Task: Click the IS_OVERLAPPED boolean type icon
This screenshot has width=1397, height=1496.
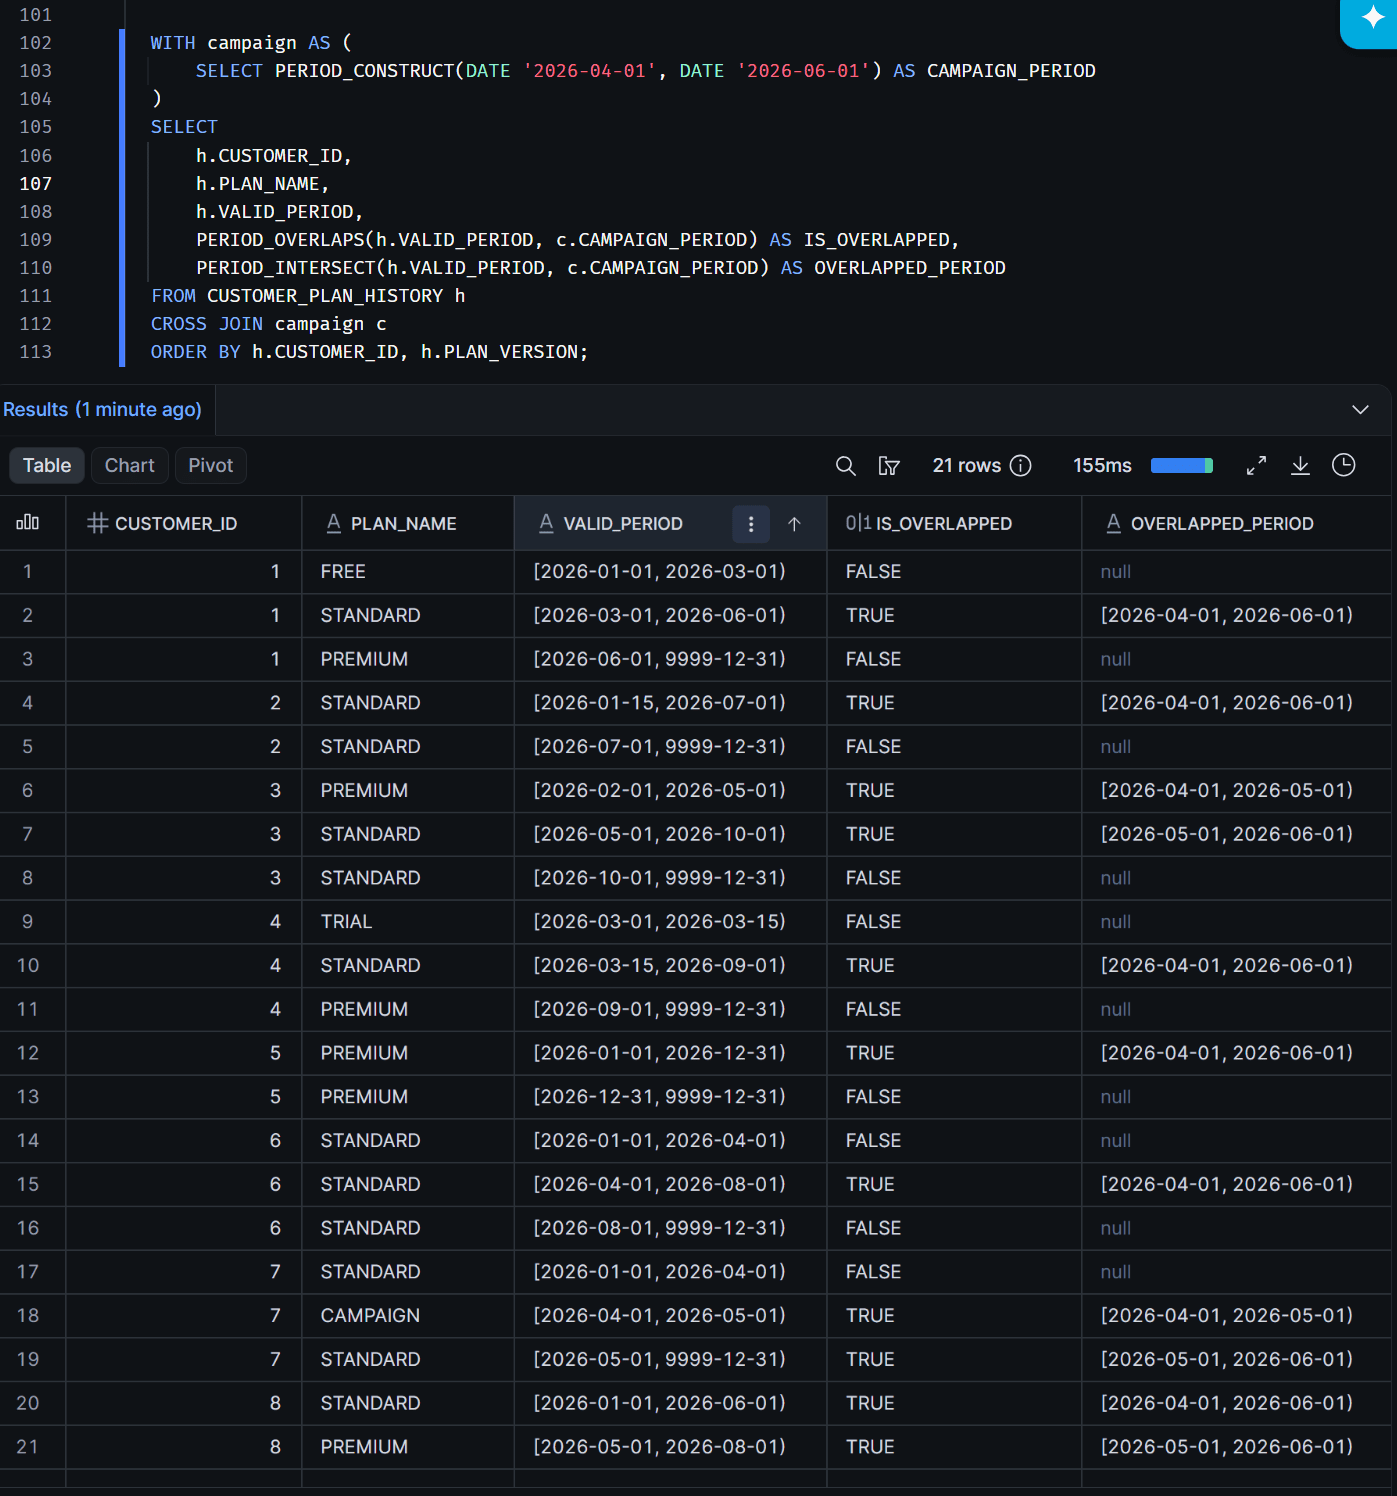Action: click(858, 523)
